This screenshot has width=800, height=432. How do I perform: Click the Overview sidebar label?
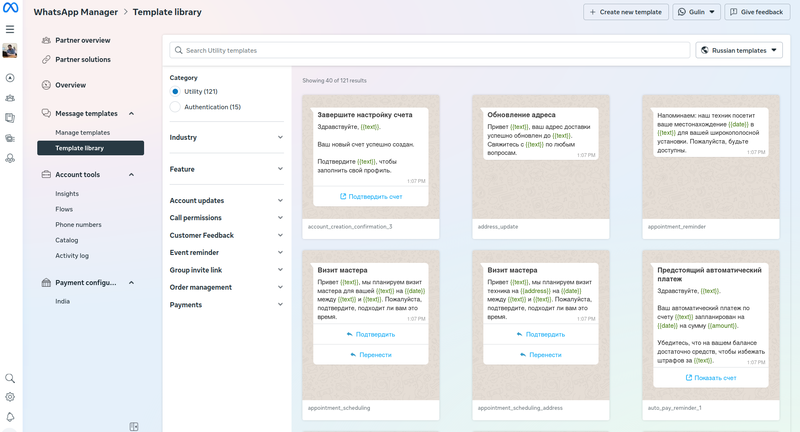coord(70,85)
